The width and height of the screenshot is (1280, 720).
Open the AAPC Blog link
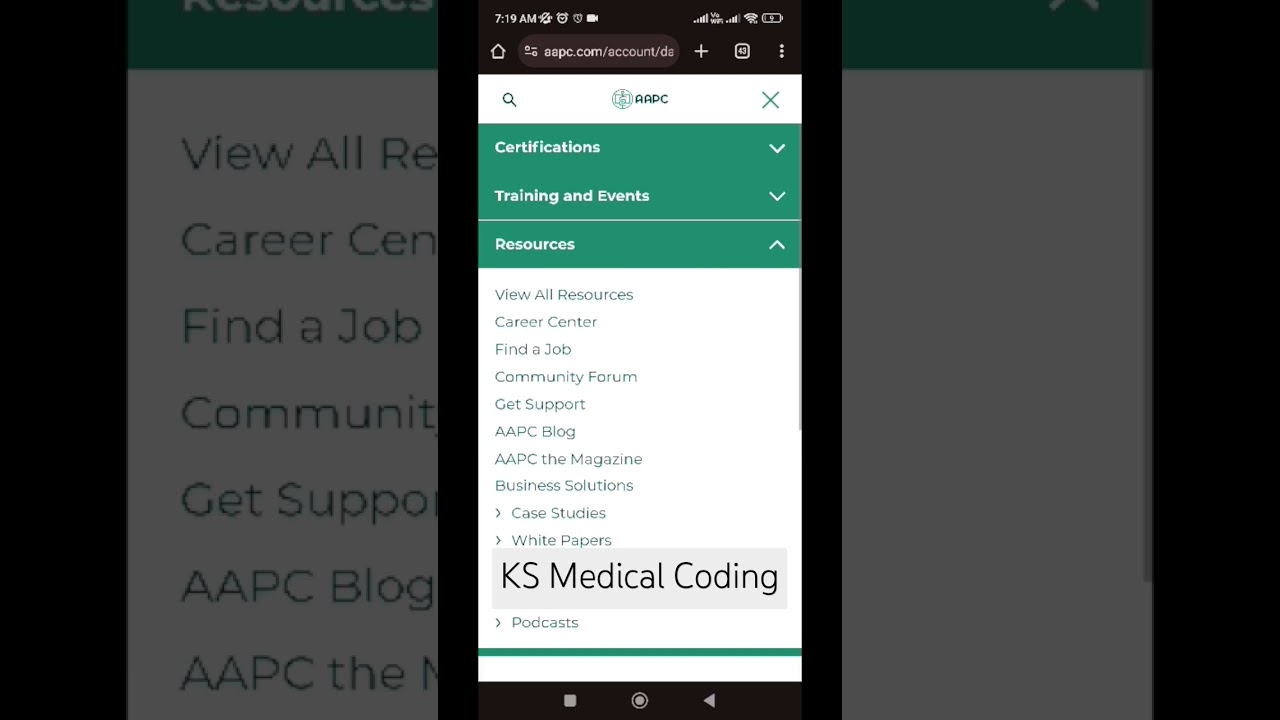(535, 431)
